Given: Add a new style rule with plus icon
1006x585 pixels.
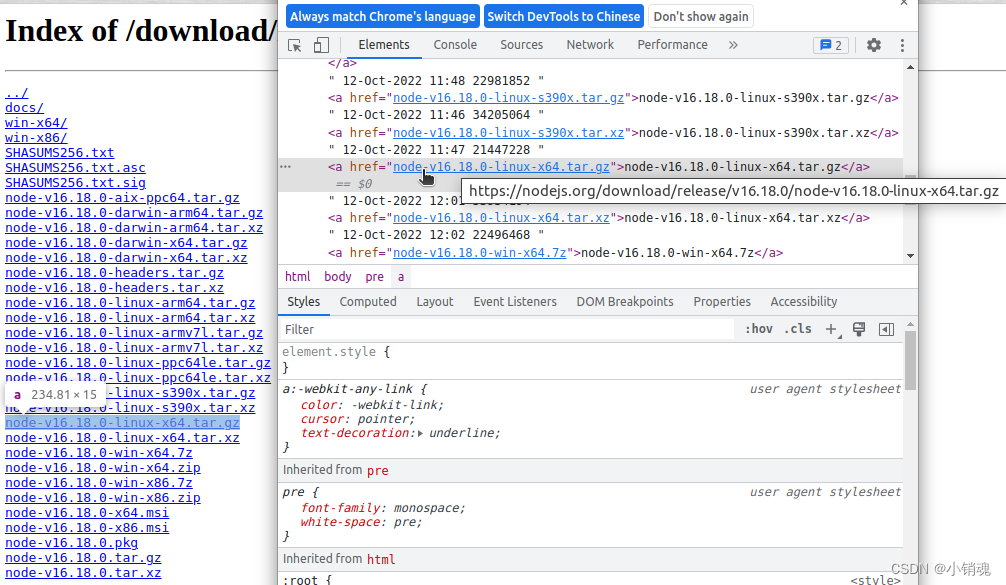Looking at the screenshot, I should pyautogui.click(x=831, y=329).
